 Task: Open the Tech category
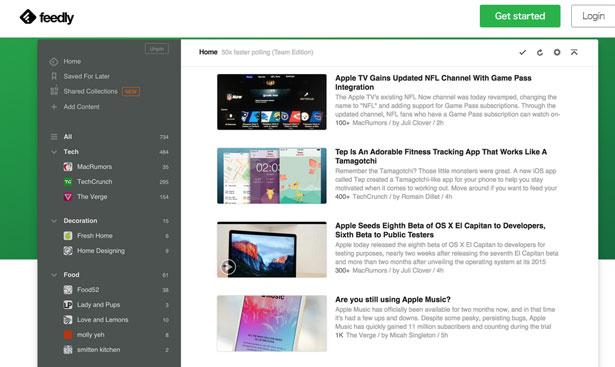(x=71, y=151)
